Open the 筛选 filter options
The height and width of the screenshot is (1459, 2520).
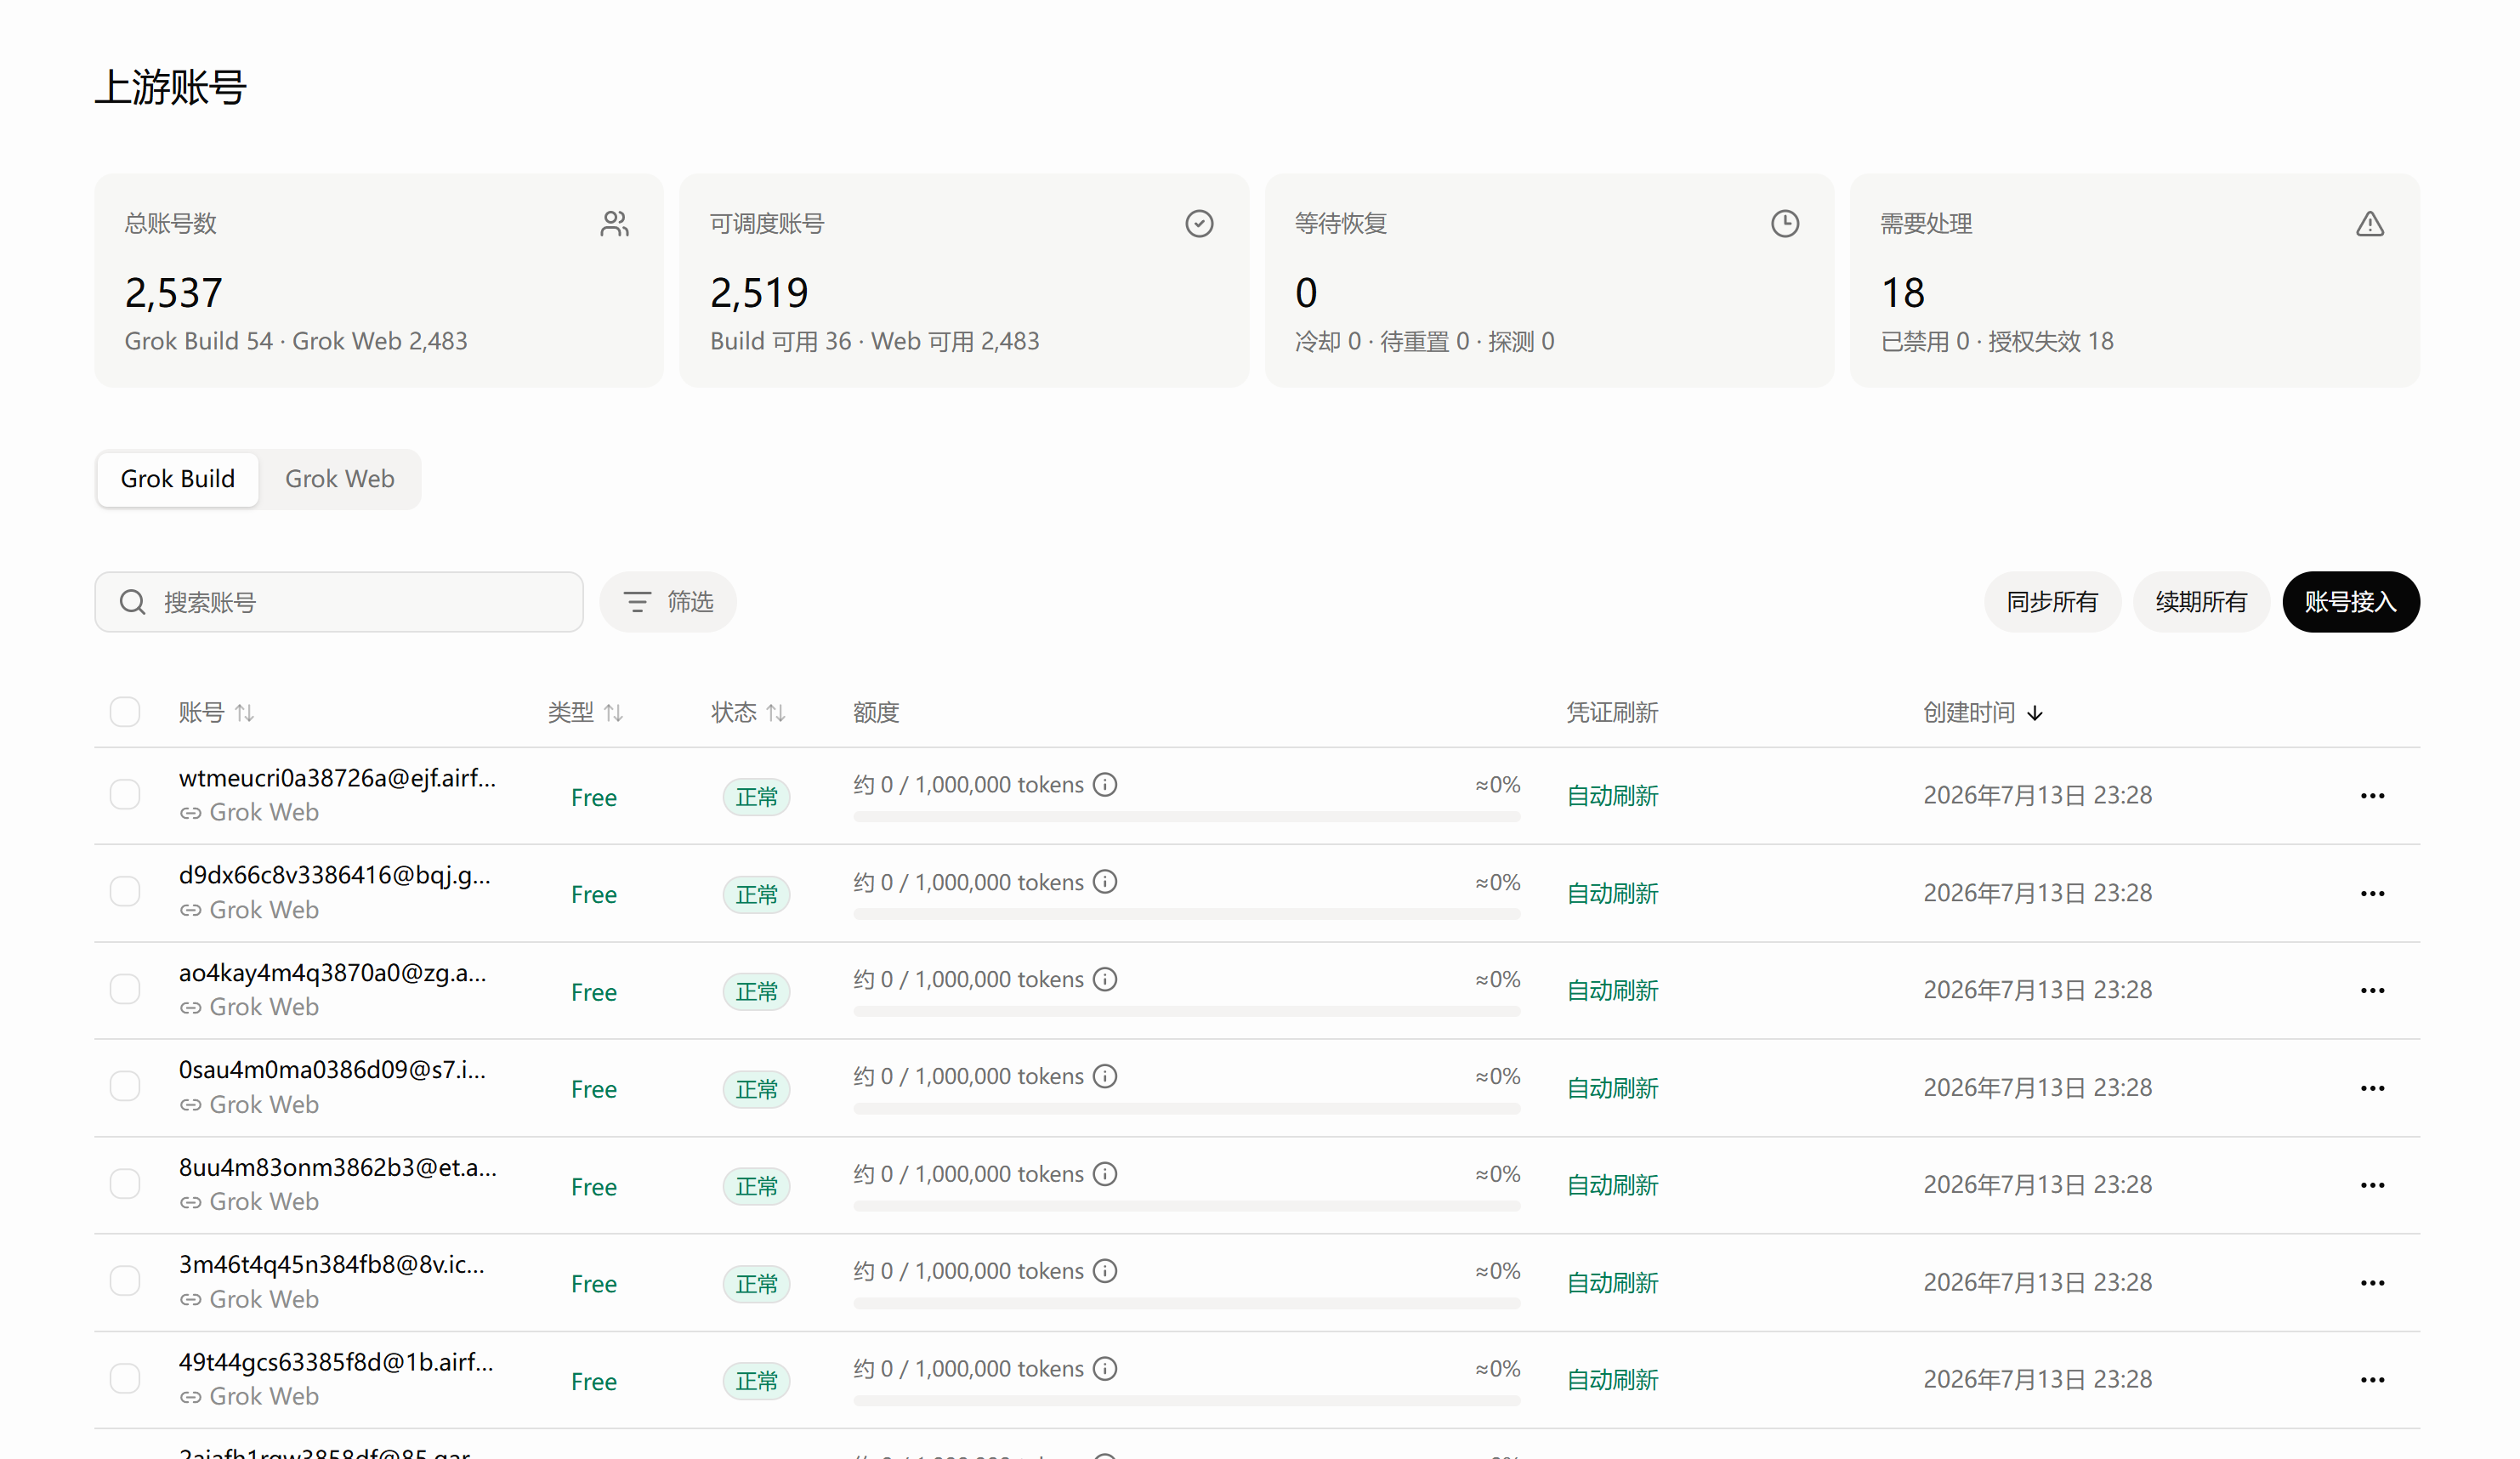[668, 602]
